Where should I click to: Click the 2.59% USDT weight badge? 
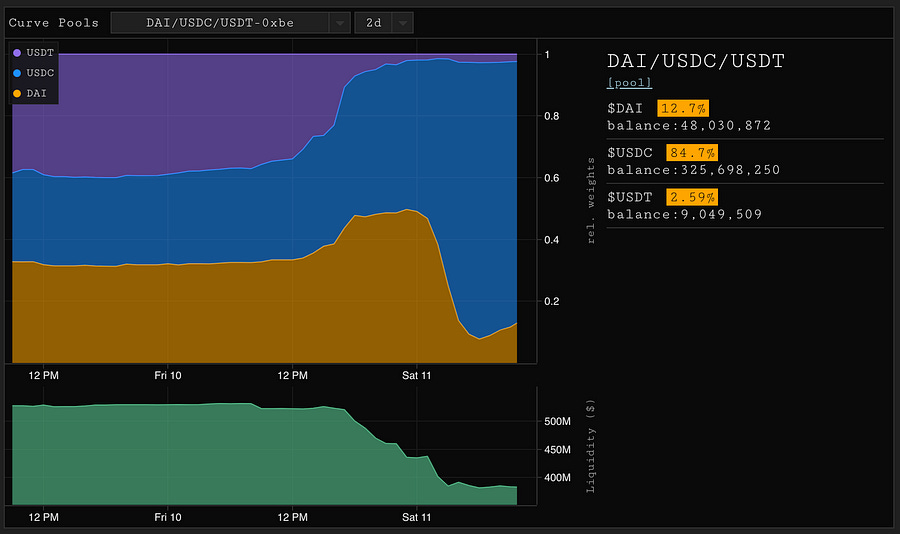tap(692, 197)
